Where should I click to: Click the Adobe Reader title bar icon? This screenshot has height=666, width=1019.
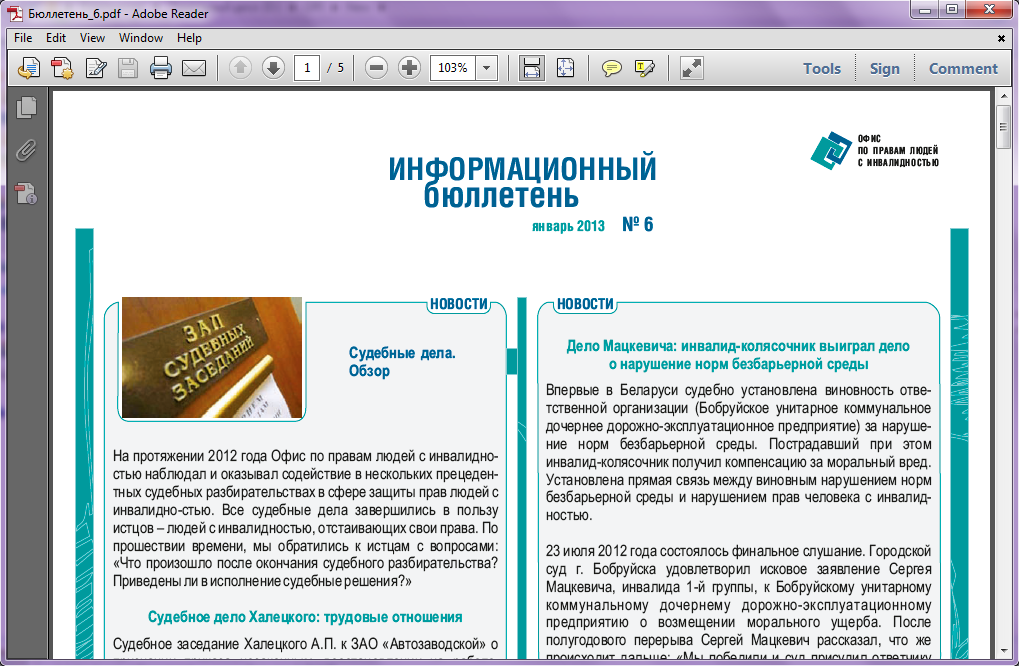tap(15, 13)
